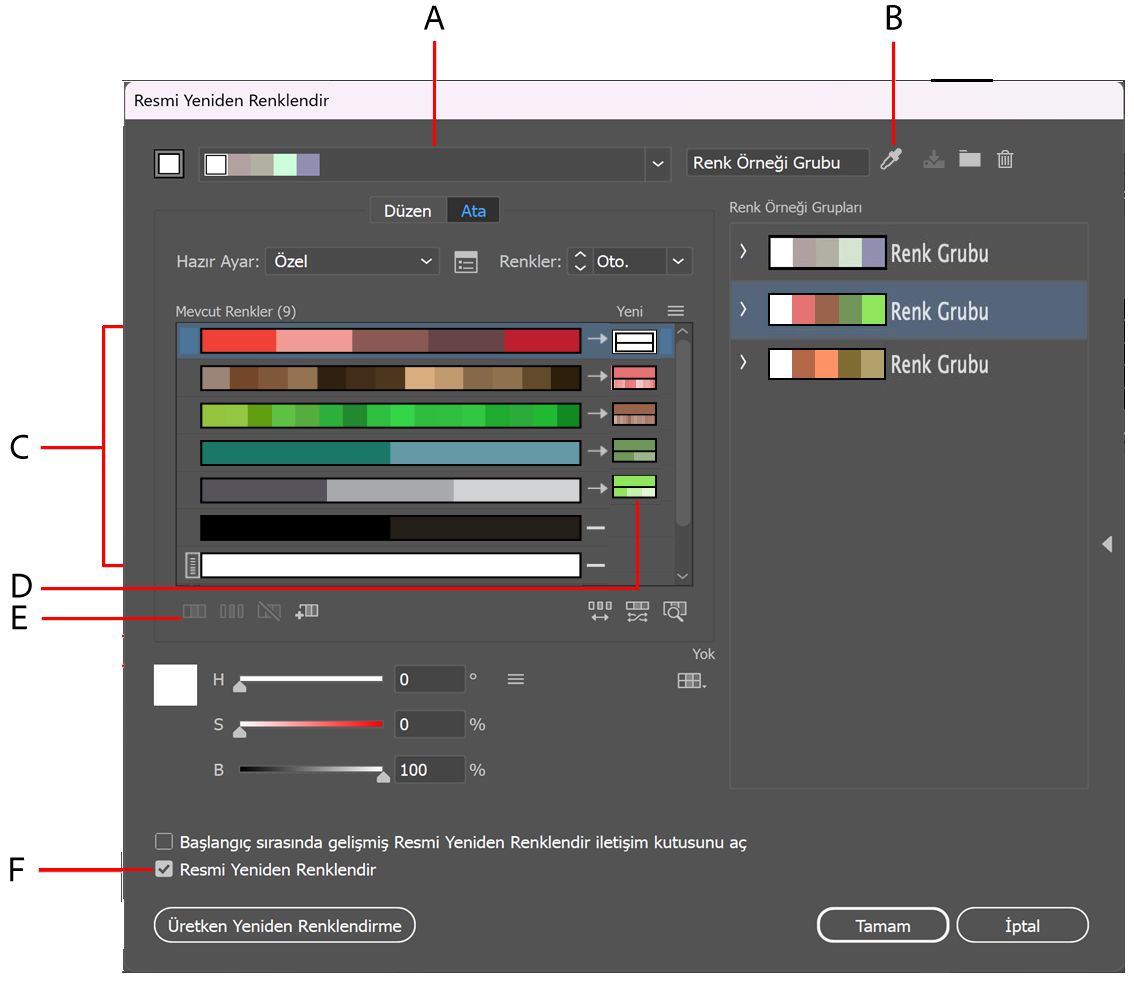Hide color group storage with side arrow
Image resolution: width=1134 pixels, height=985 pixels.
[1107, 544]
